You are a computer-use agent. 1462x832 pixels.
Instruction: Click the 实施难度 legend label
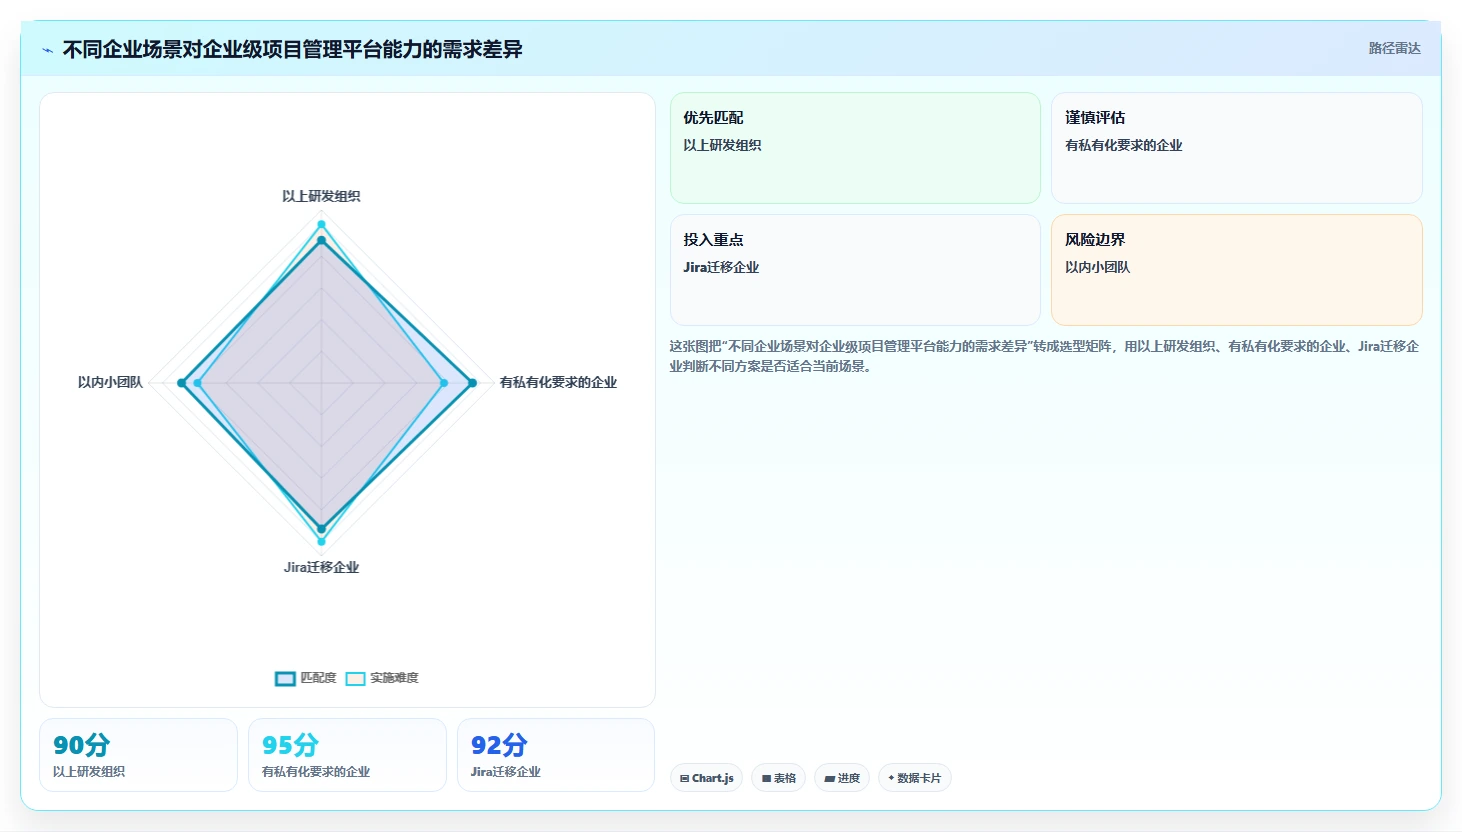[394, 678]
